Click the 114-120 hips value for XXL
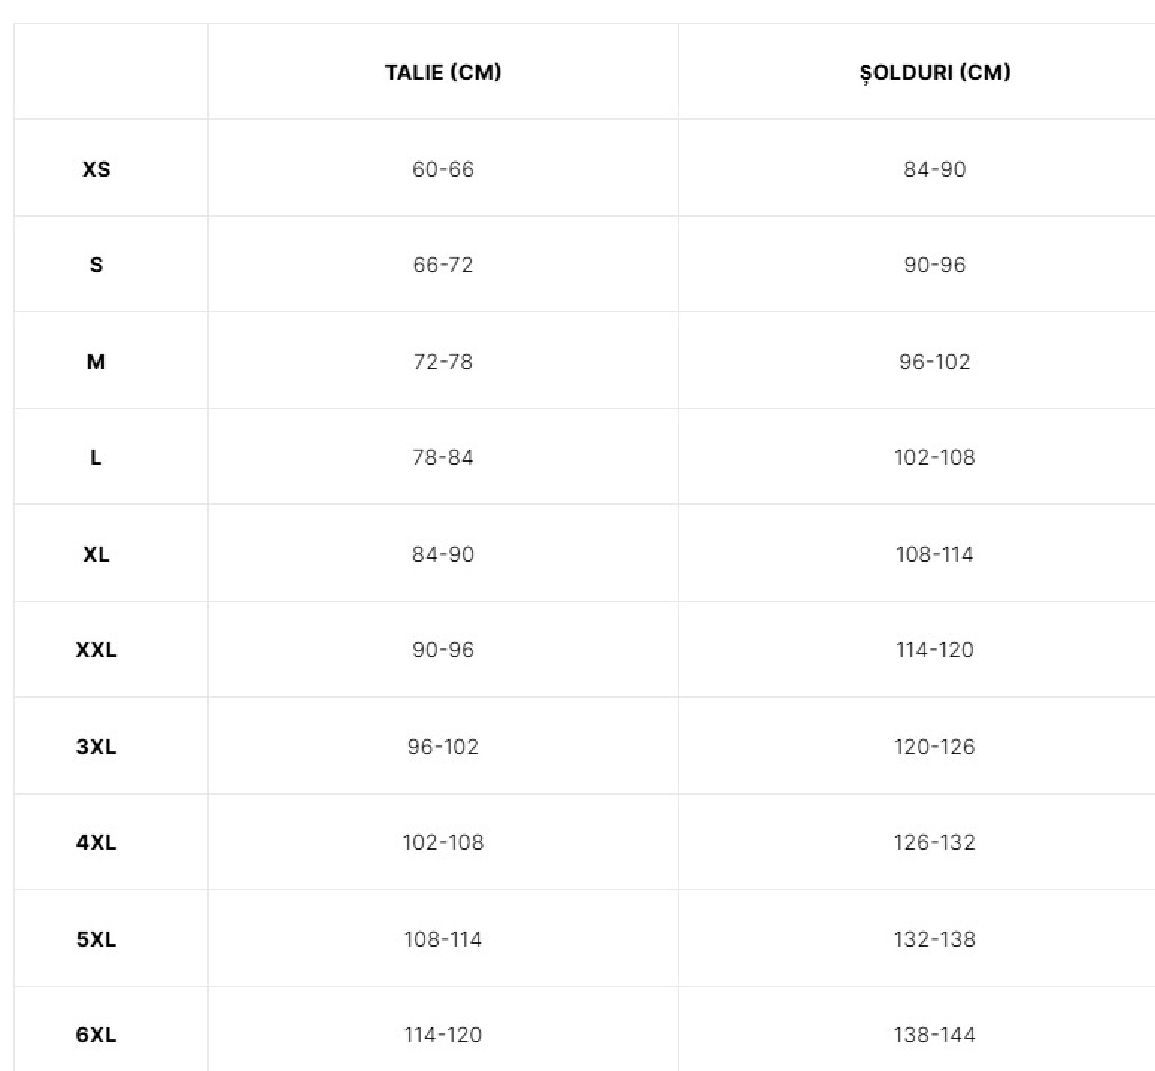The width and height of the screenshot is (1155, 1071). coord(935,650)
